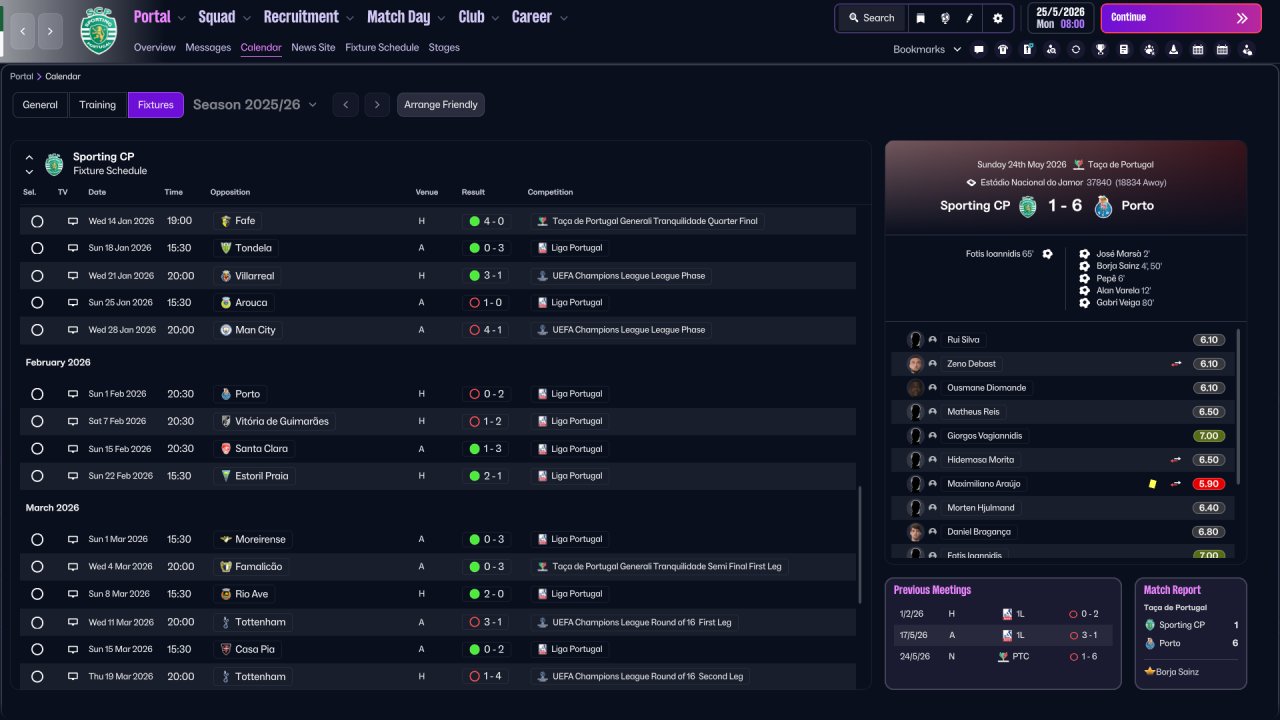Select the Casa Pia fixture radio button

[x=37, y=649]
